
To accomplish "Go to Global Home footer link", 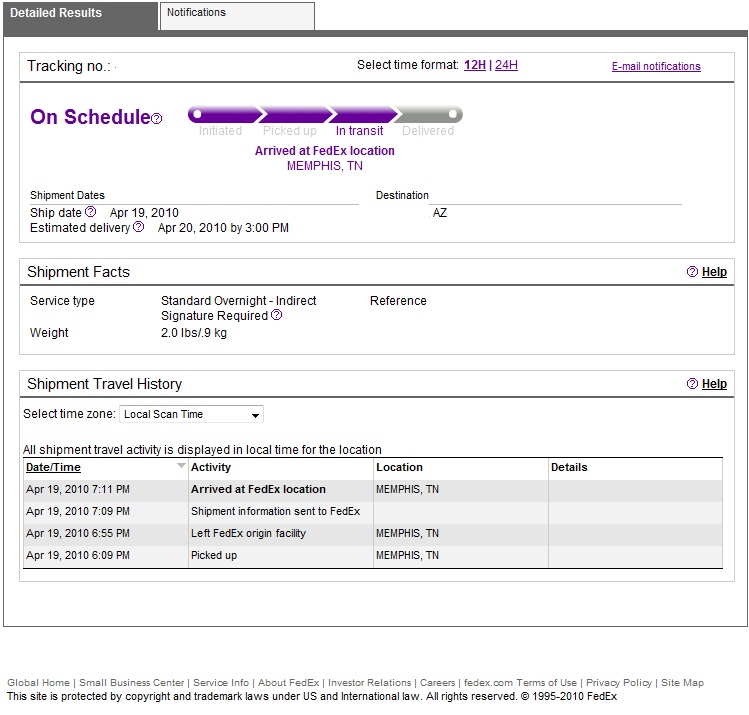I will [x=38, y=683].
